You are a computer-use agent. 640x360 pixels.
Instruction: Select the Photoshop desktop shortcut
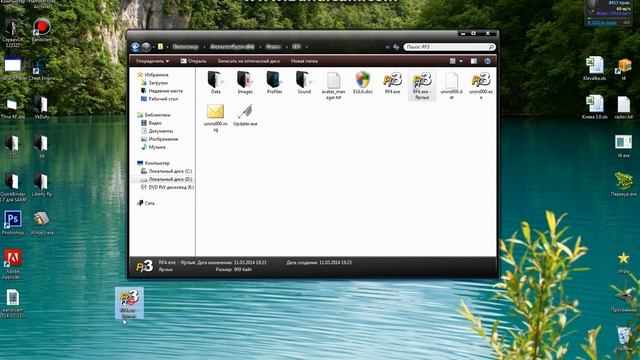tap(13, 223)
